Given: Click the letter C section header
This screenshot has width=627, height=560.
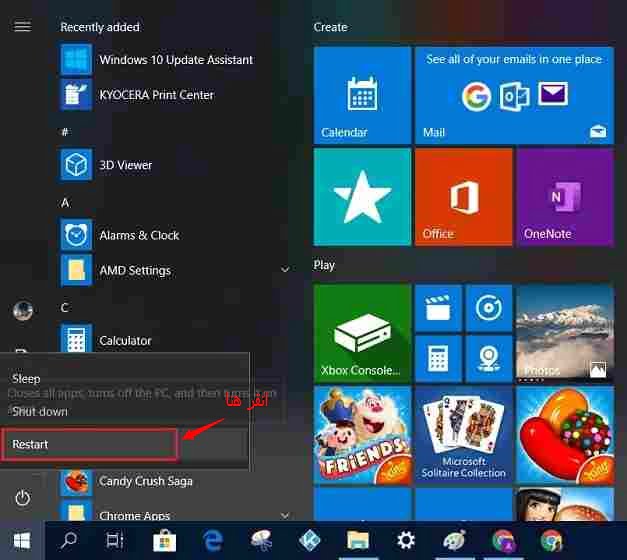Looking at the screenshot, I should (65, 308).
